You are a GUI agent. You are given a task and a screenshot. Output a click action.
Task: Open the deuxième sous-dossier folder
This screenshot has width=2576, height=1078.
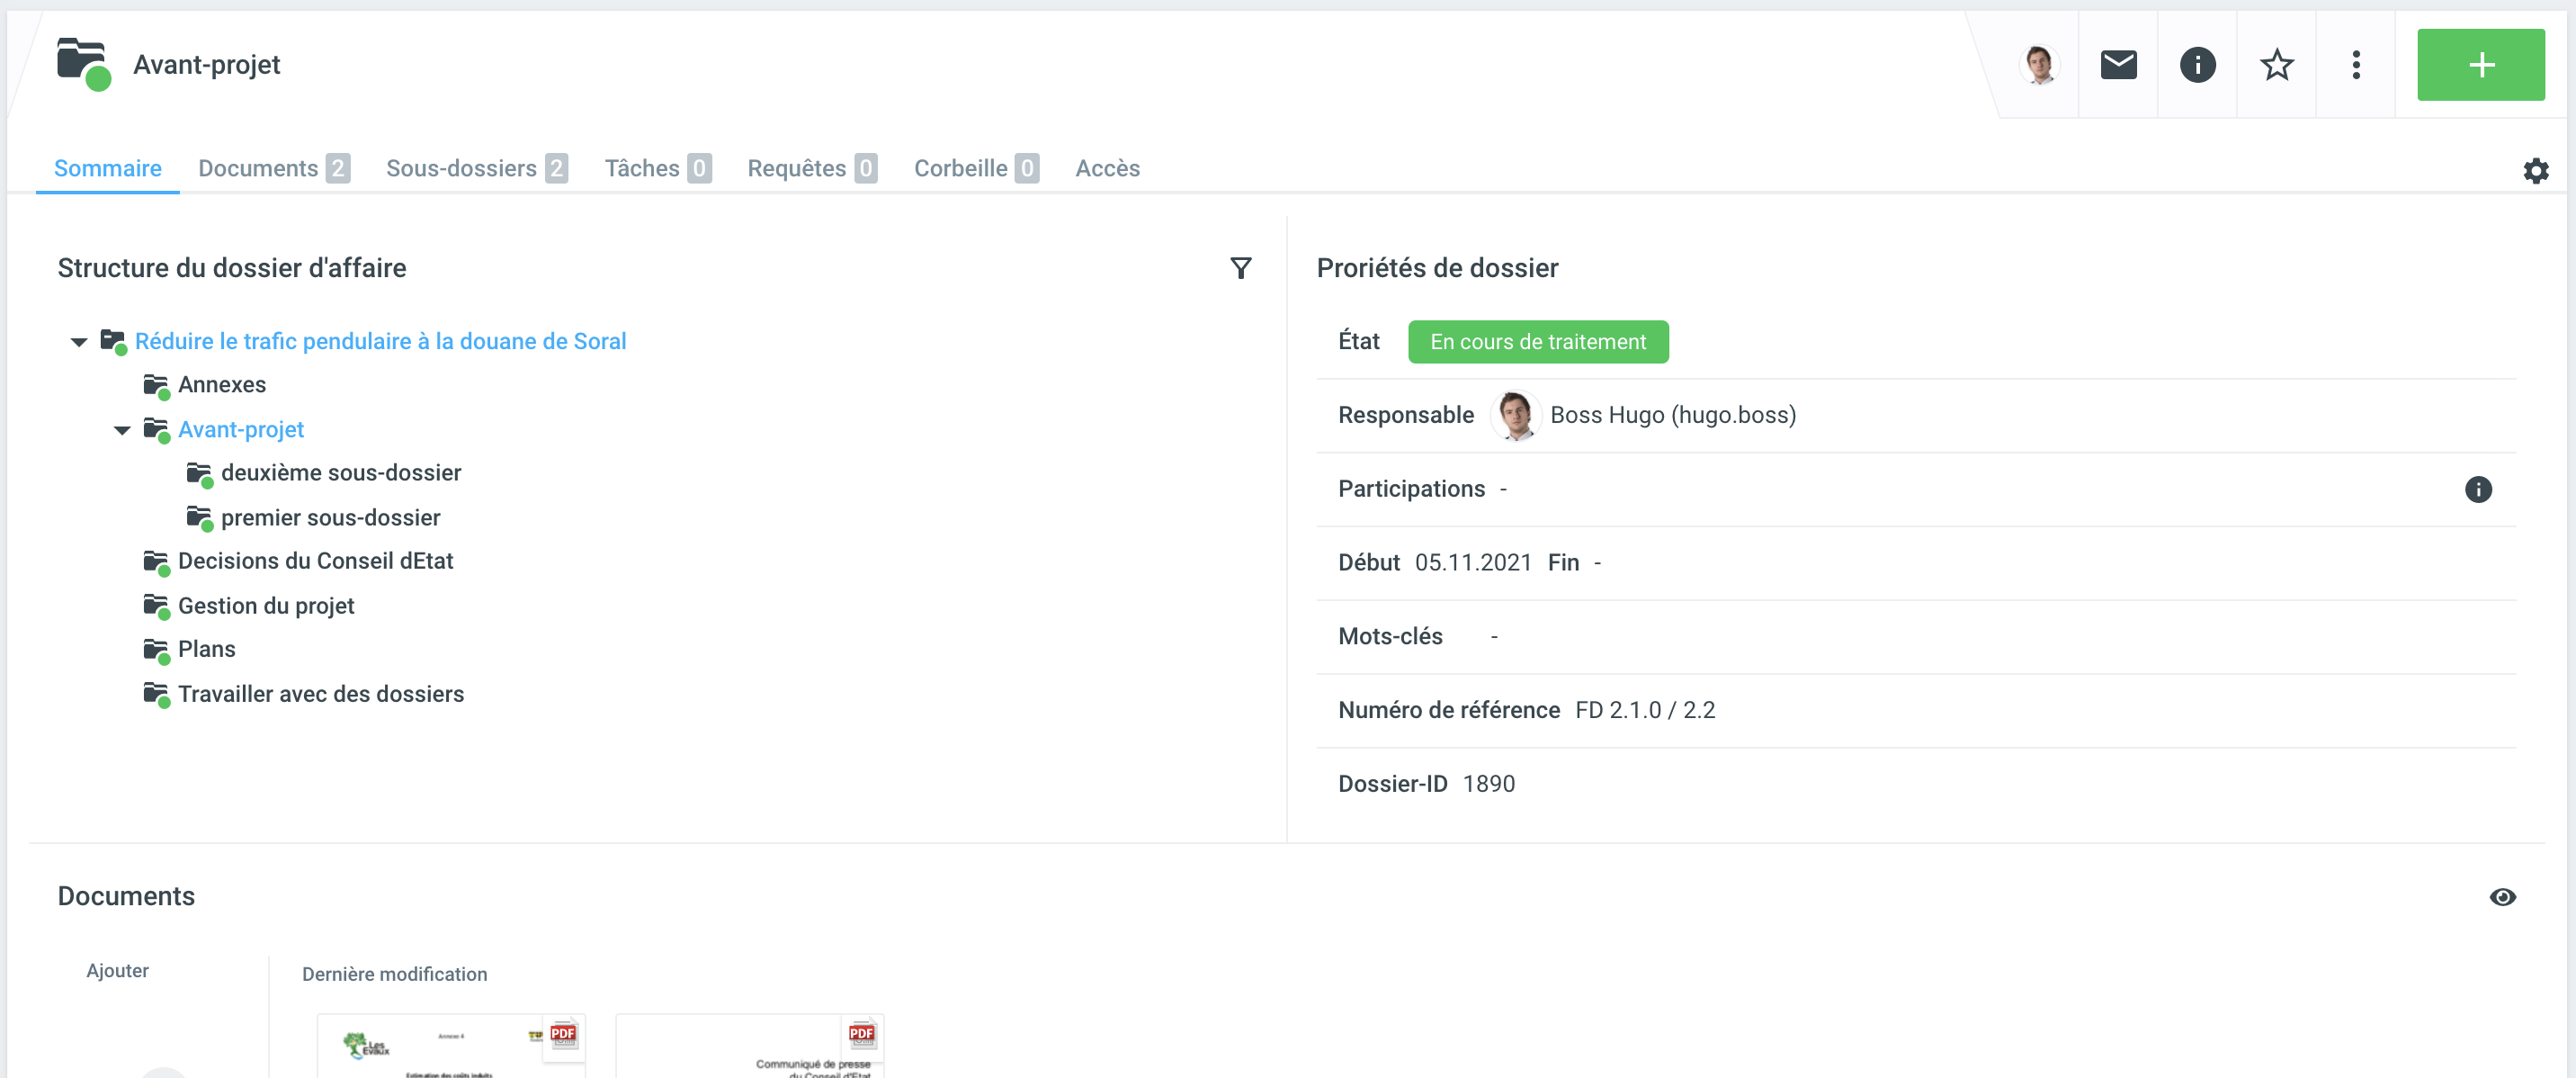340,473
